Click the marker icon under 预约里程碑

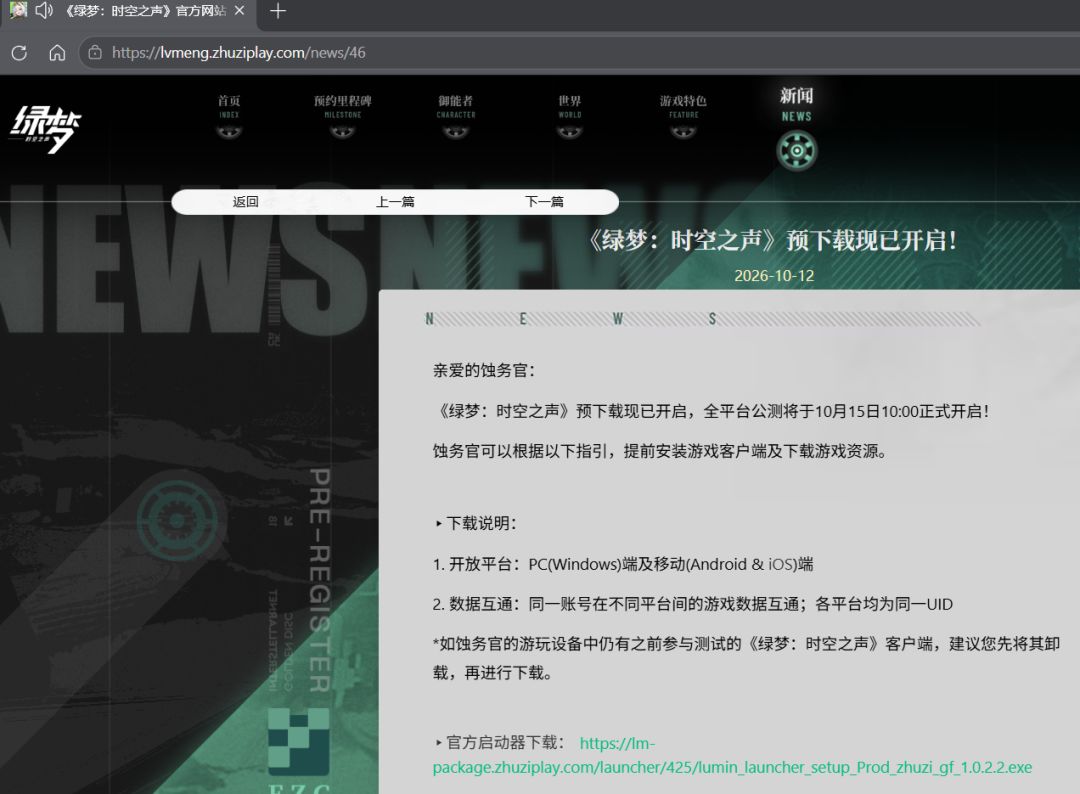point(342,132)
